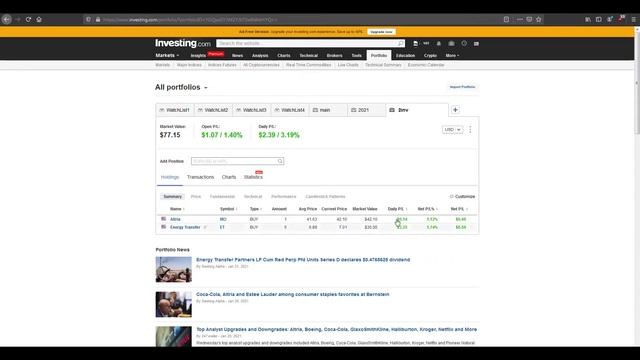Screen dimensions: 640x360
Task: Click the Upgrade now button
Action: click(381, 32)
